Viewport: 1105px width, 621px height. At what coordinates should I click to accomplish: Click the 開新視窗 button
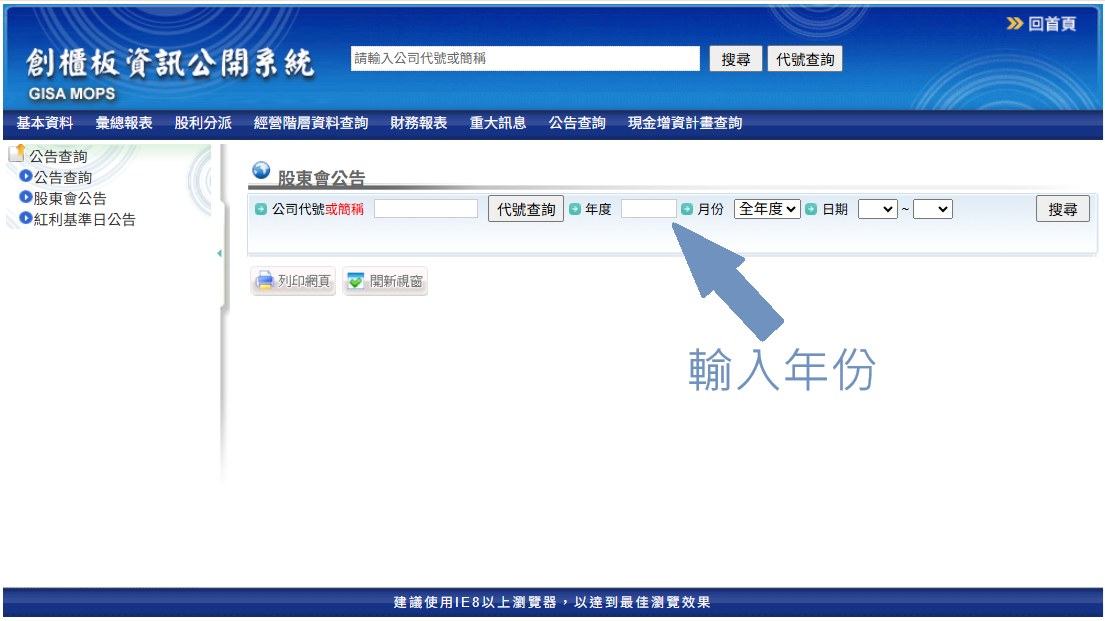[385, 281]
